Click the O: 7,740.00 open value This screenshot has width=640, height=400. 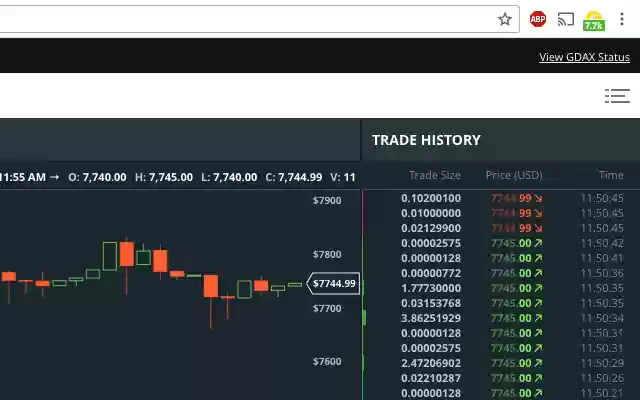coord(97,178)
